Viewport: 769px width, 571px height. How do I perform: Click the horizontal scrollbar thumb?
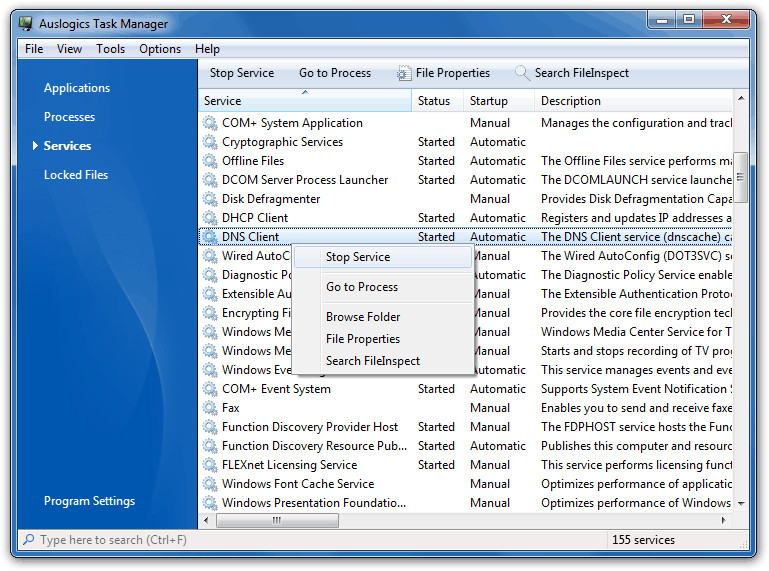coord(277,520)
